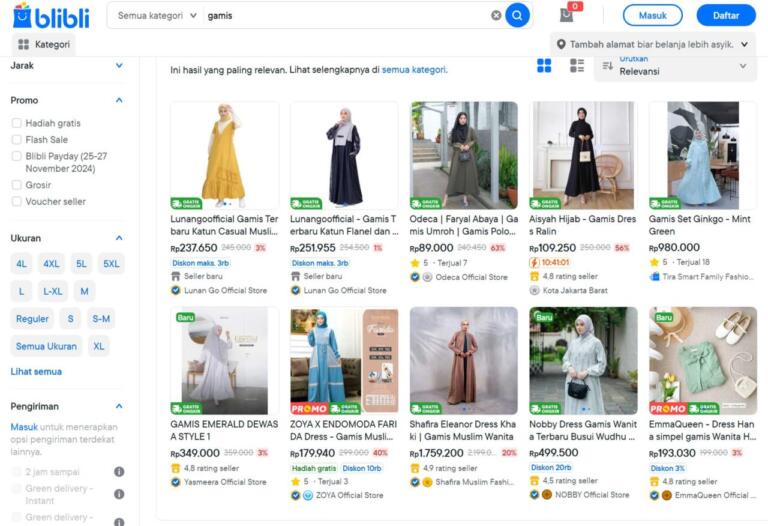Click the Baru badge on GAMIS EMERALD DEWASA

click(185, 317)
